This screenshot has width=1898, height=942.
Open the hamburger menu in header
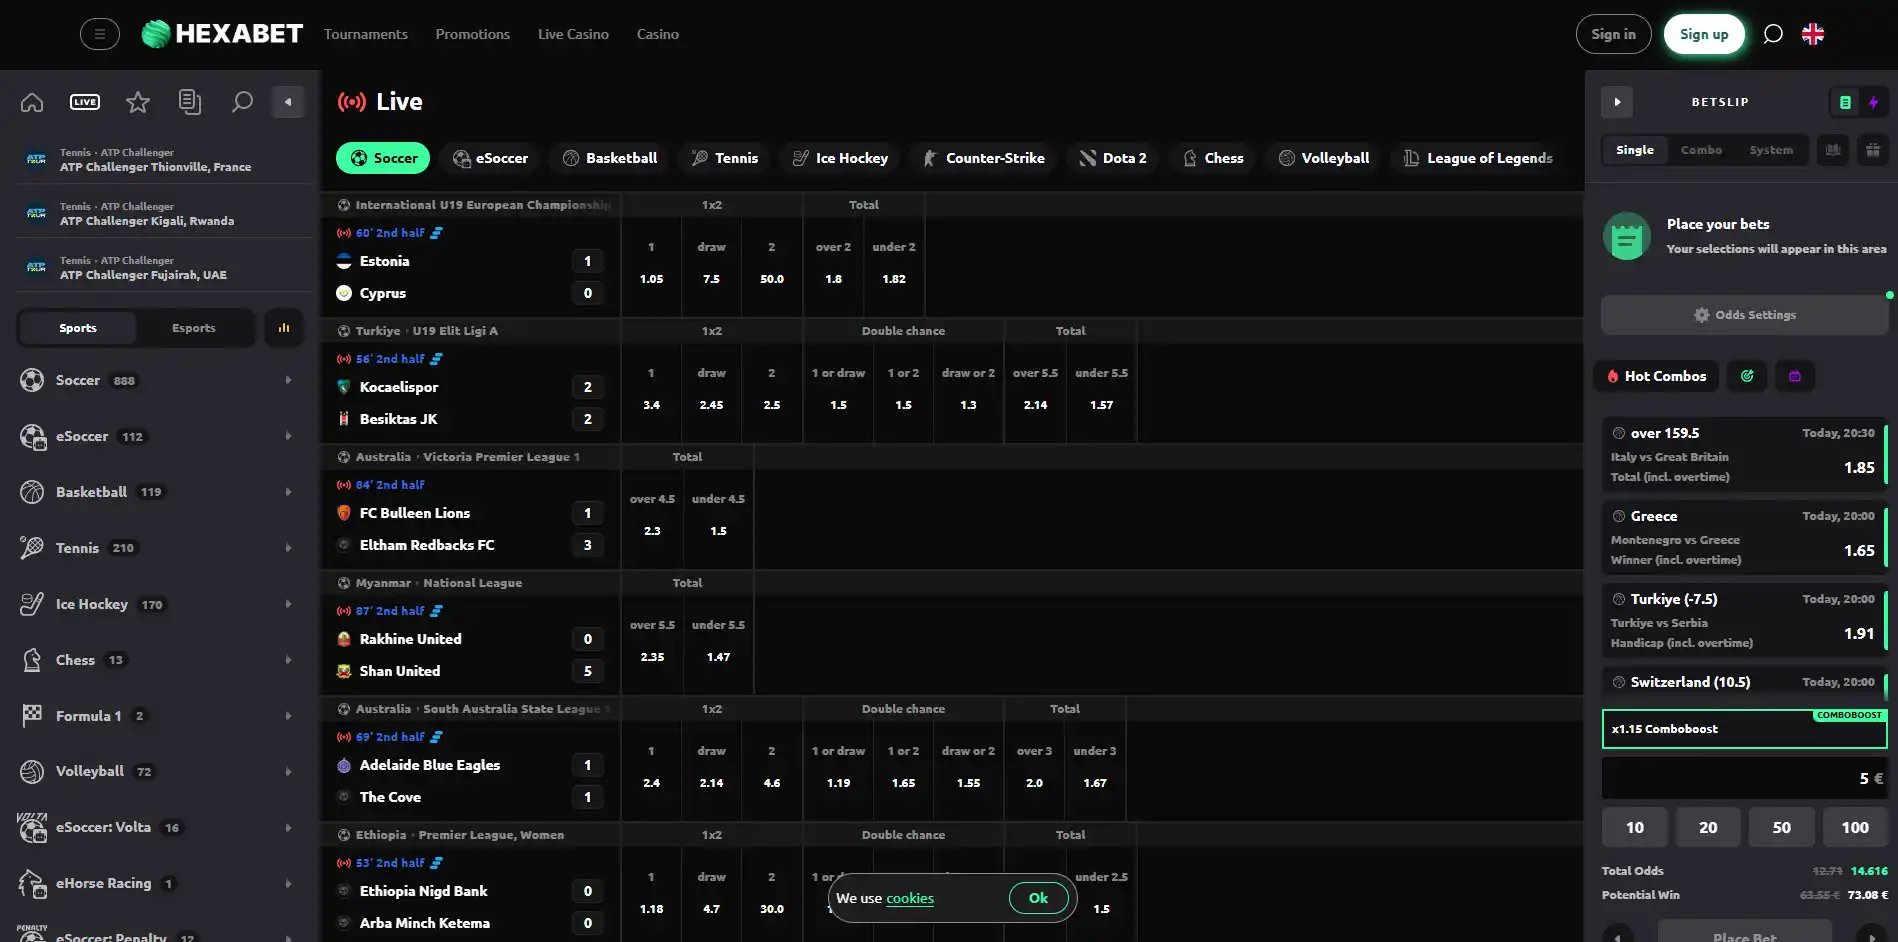coord(100,34)
